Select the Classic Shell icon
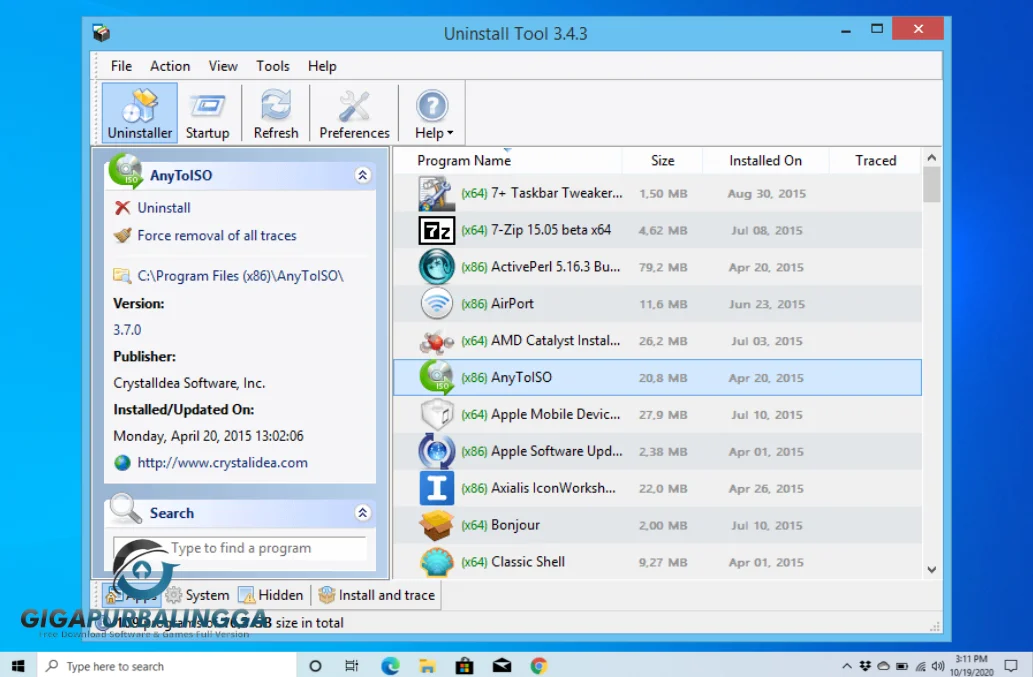1033x677 pixels. point(436,562)
